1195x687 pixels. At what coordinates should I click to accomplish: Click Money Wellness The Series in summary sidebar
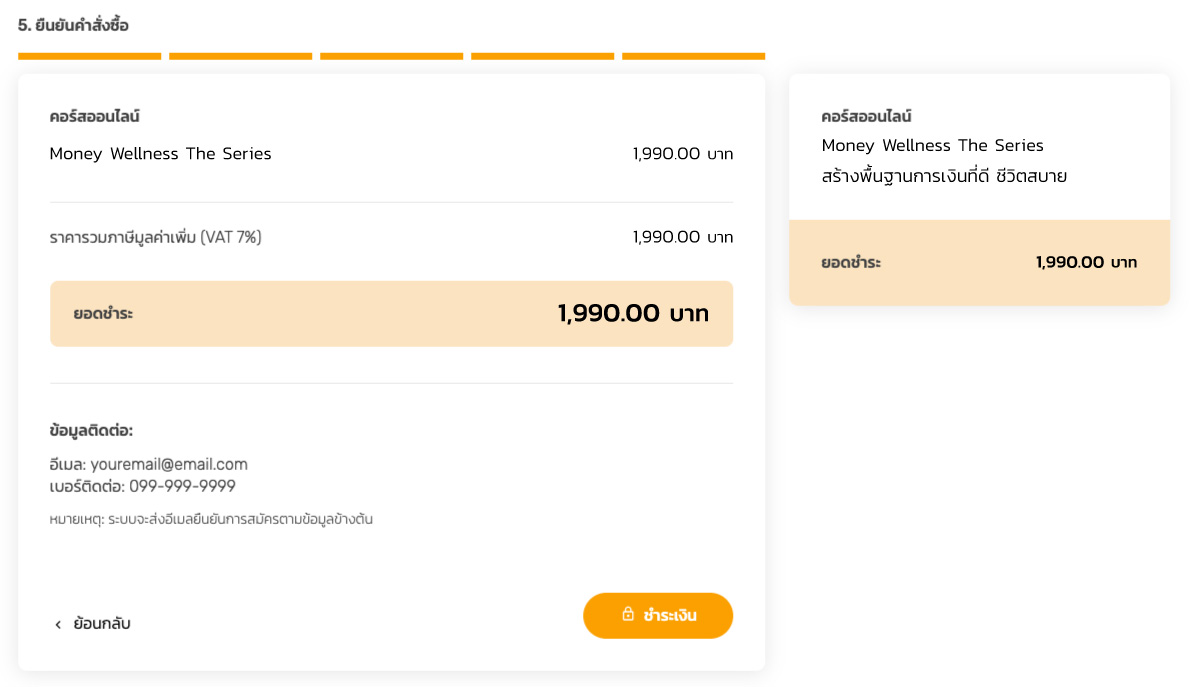pyautogui.click(x=932, y=146)
